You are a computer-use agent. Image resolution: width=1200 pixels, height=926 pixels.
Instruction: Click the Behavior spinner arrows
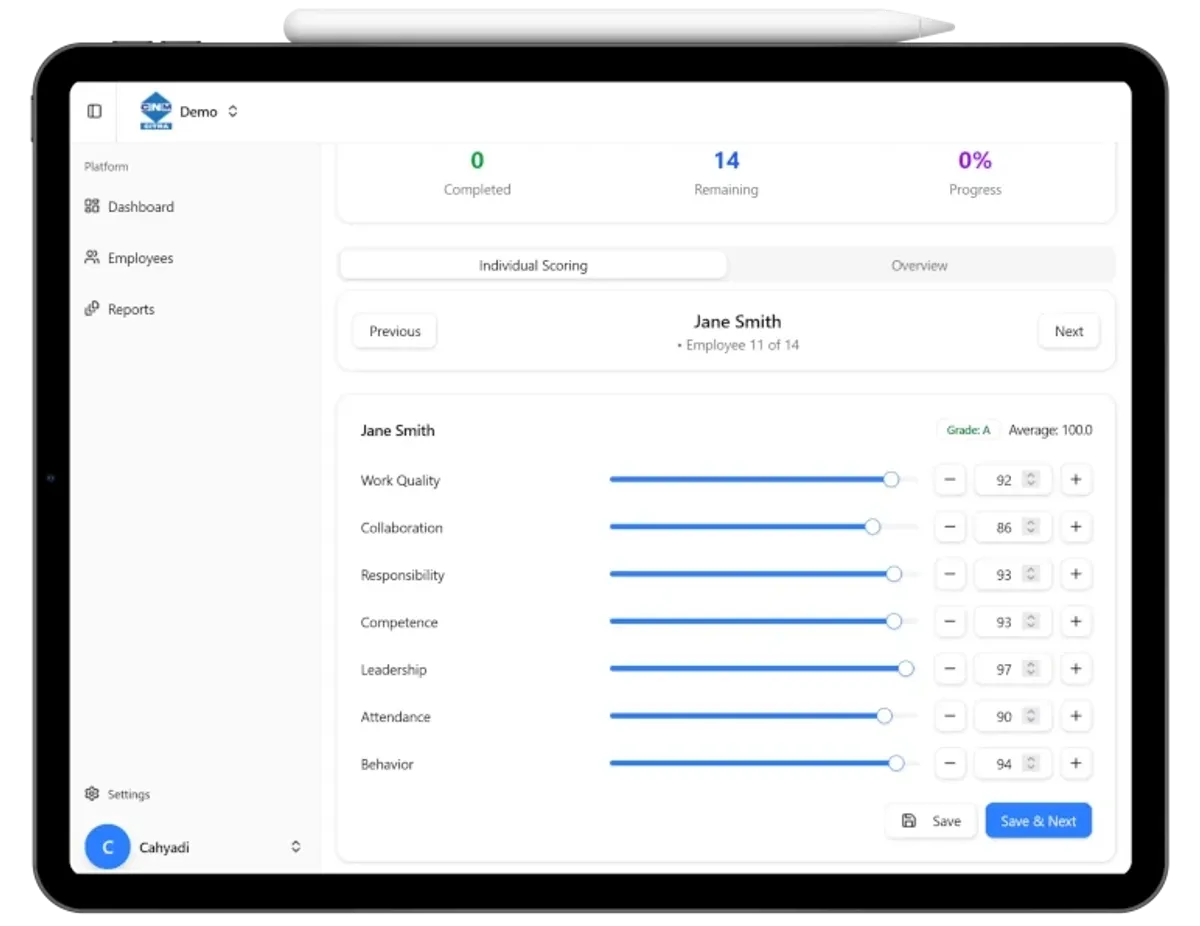[x=1031, y=763]
